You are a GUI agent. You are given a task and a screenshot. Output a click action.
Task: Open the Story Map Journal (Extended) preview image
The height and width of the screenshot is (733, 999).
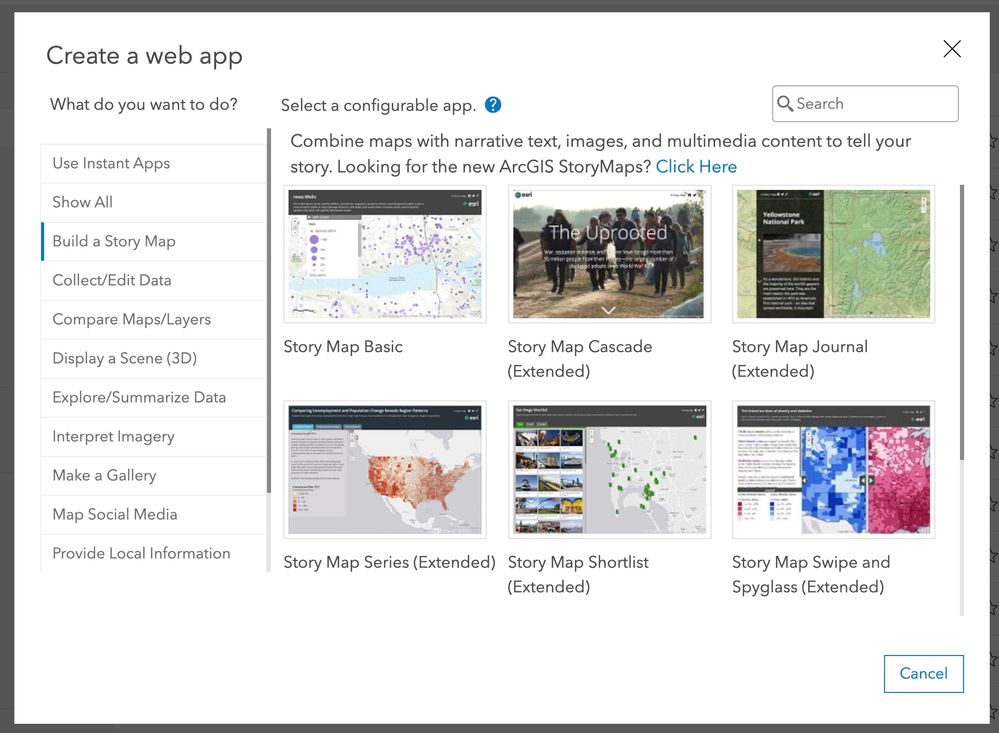pyautogui.click(x=833, y=254)
